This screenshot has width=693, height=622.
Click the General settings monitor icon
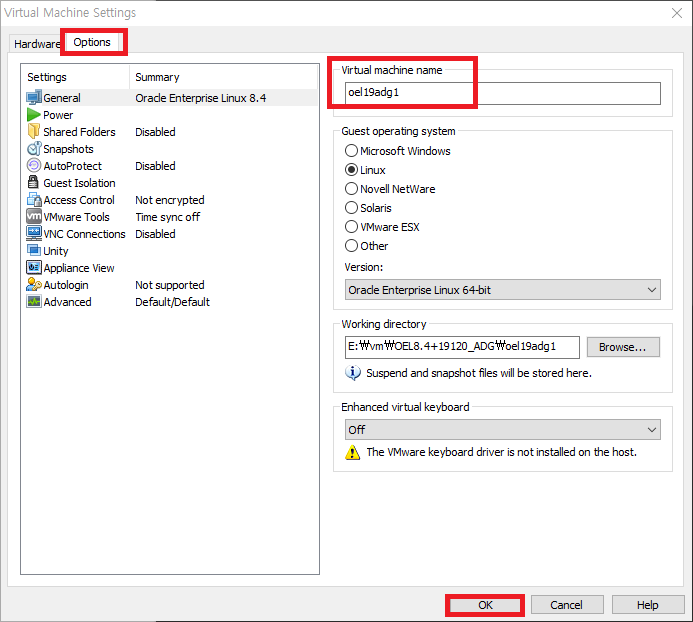pyautogui.click(x=34, y=98)
